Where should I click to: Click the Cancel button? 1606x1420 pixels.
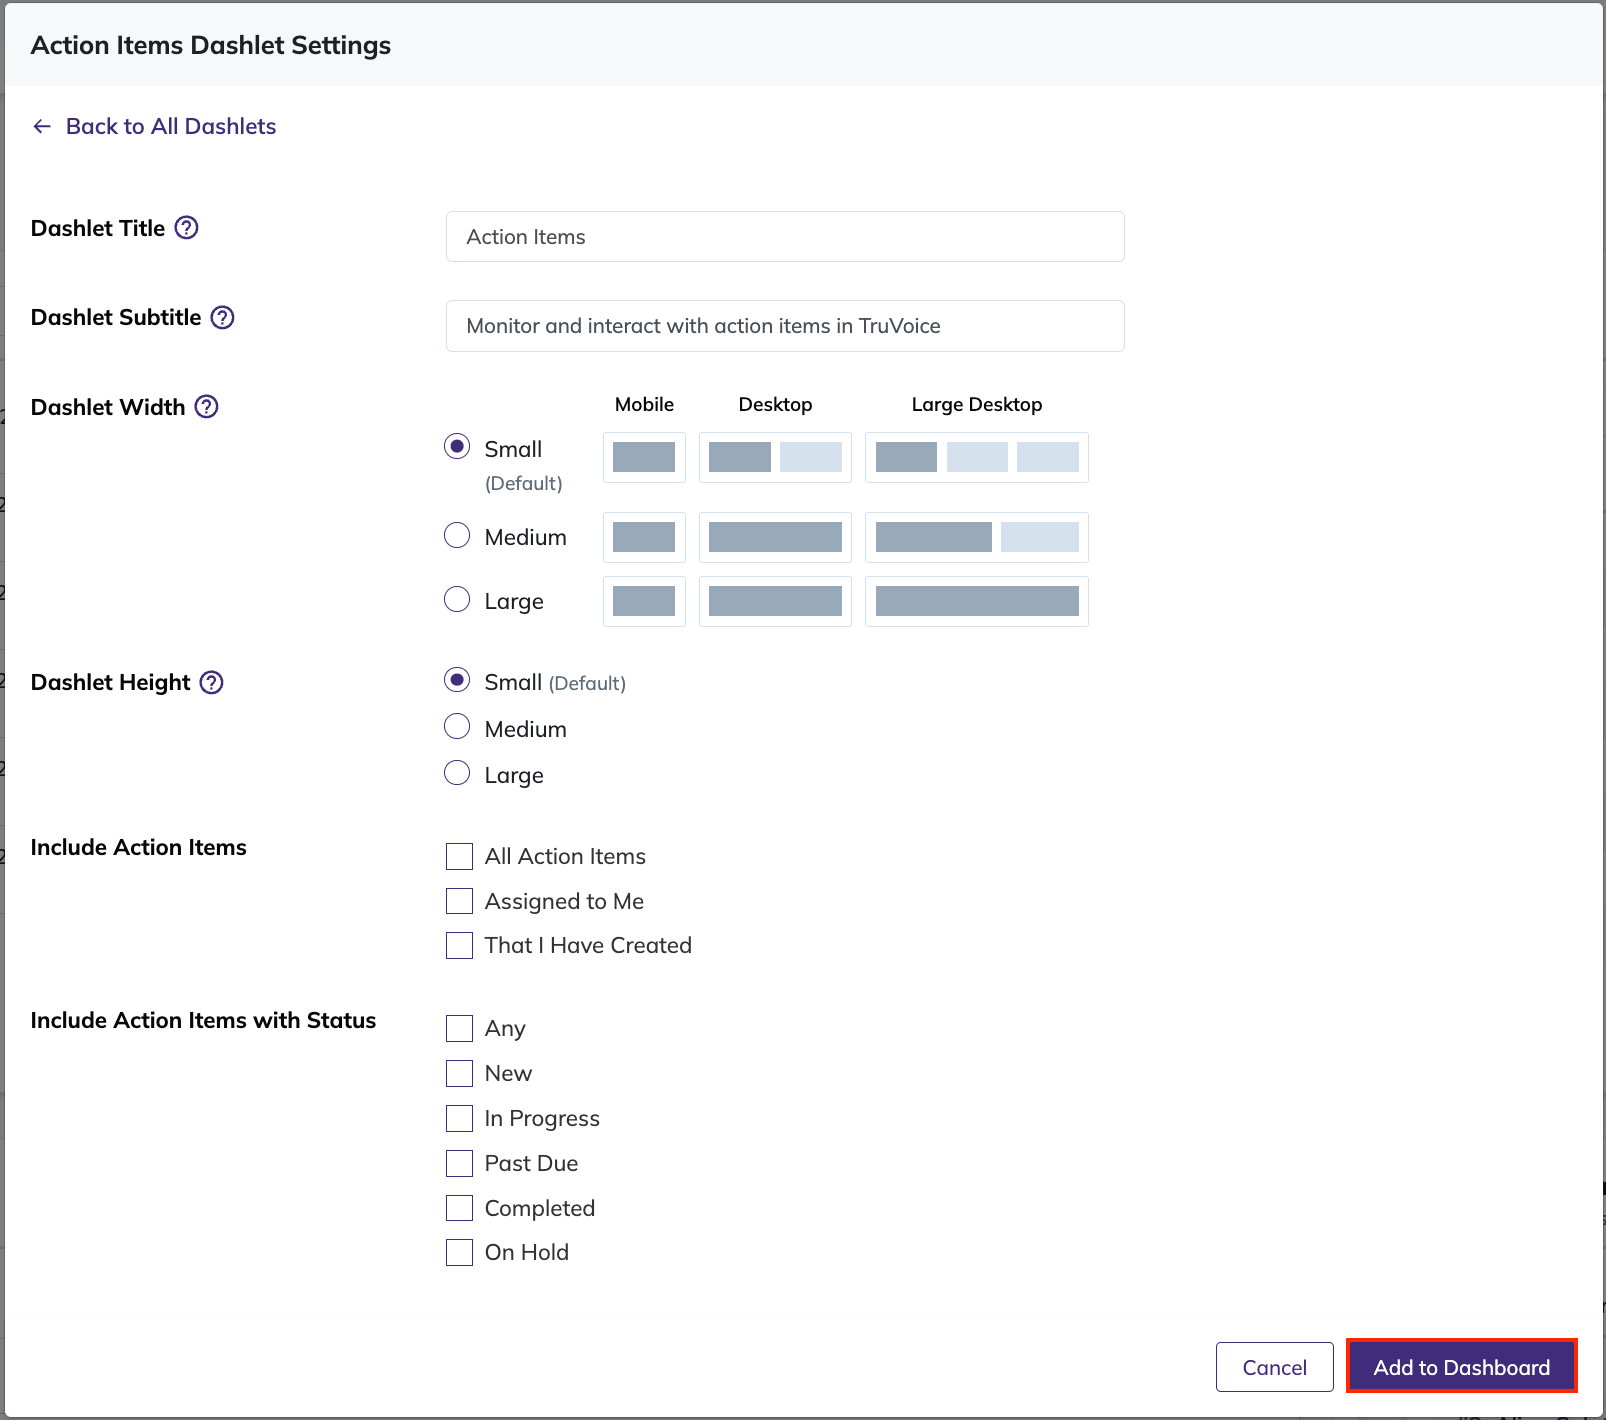1275,1367
